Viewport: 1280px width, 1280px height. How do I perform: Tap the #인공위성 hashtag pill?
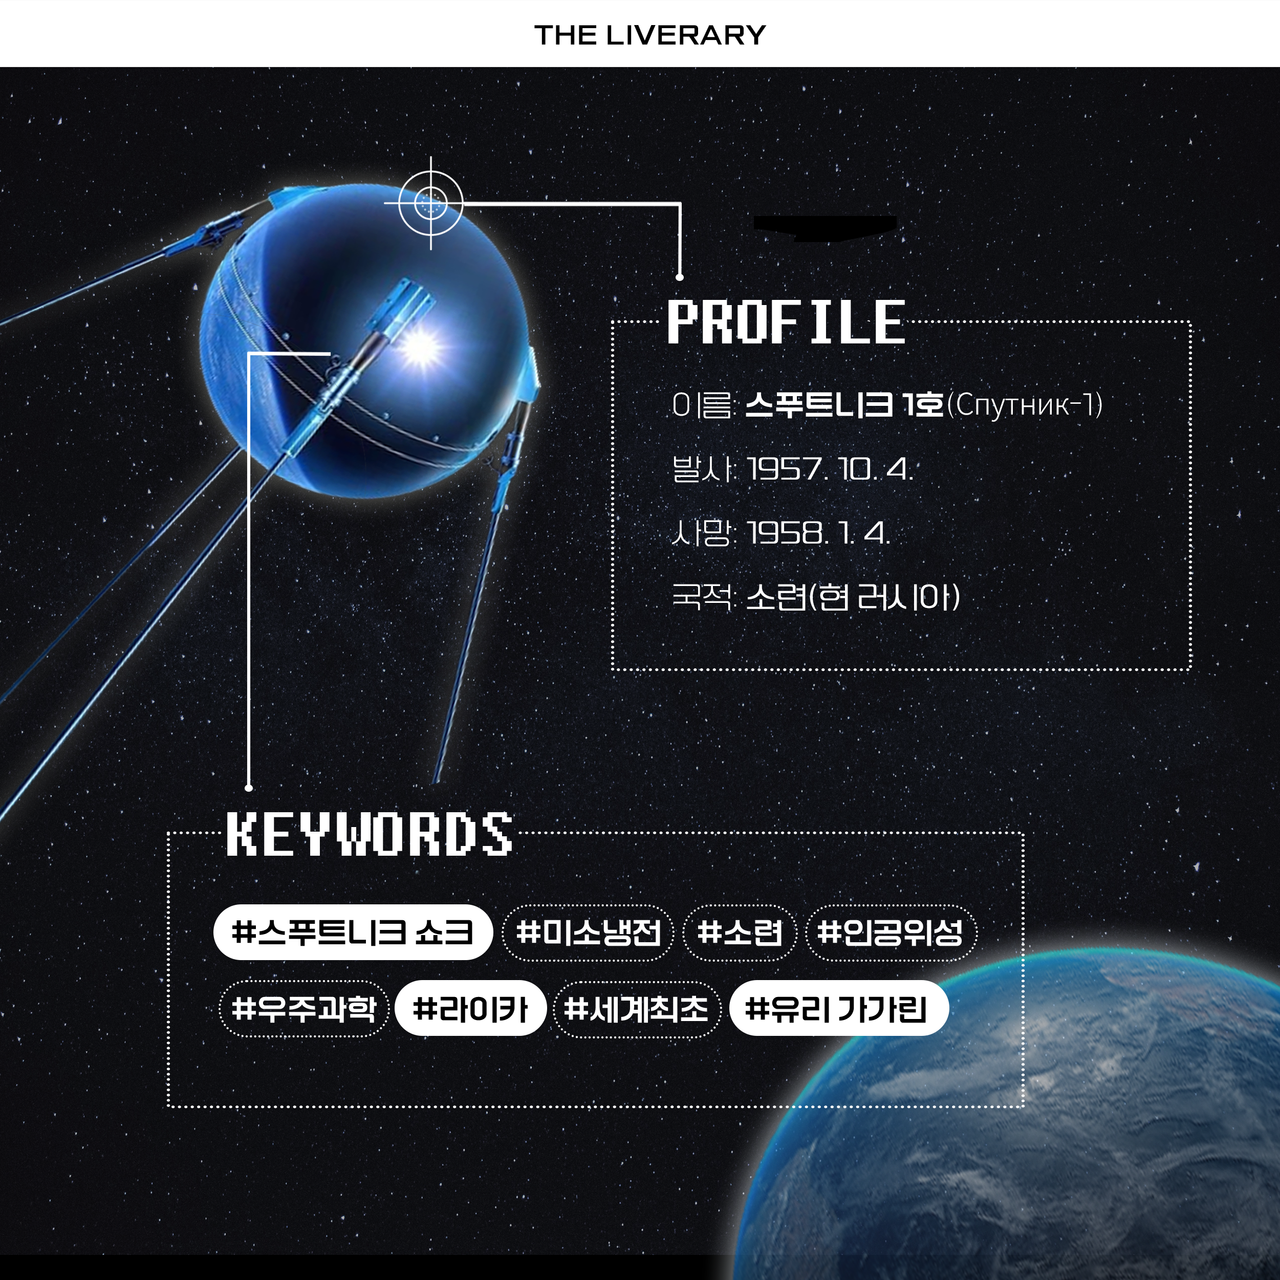pyautogui.click(x=889, y=932)
